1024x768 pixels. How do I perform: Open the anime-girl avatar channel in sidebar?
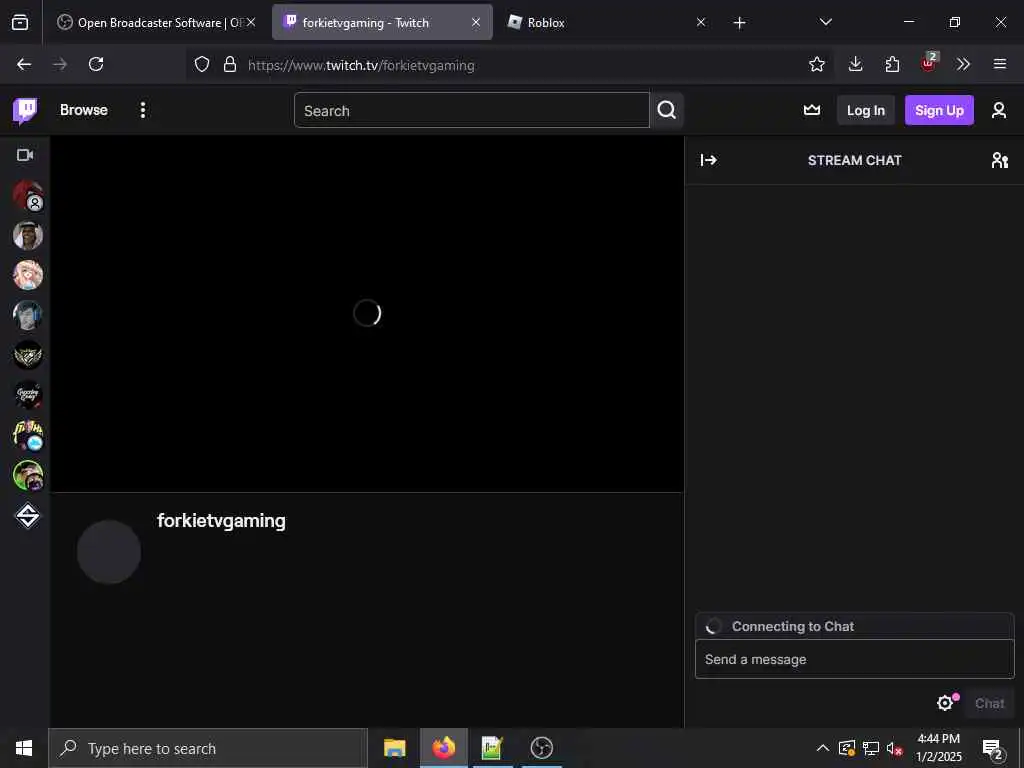point(28,276)
